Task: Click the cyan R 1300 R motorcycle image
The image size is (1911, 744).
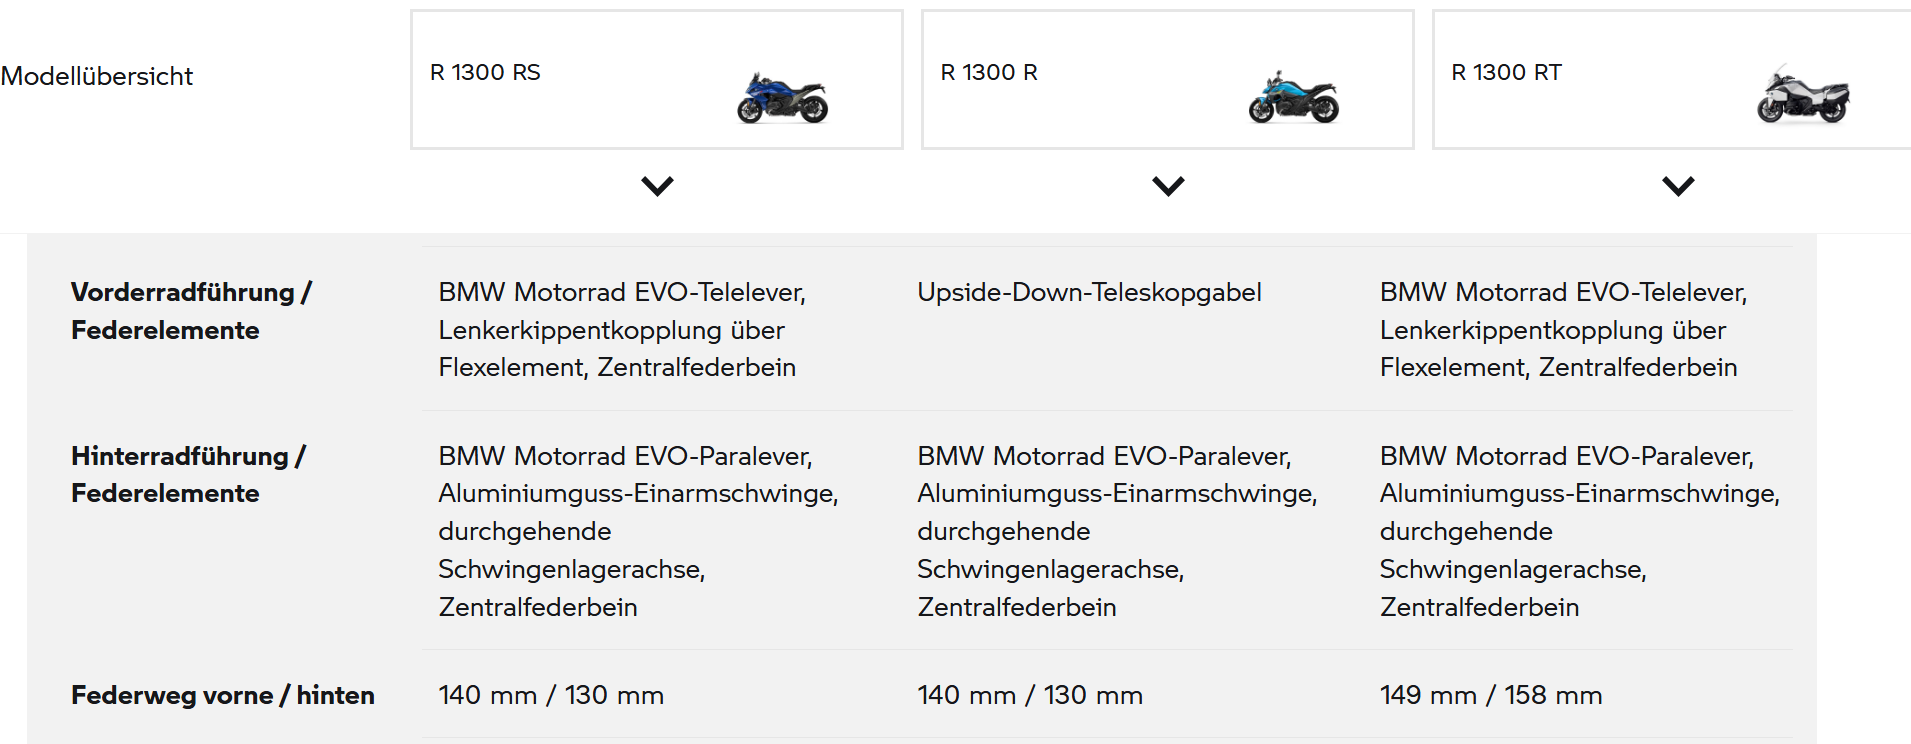Action: tap(1293, 98)
